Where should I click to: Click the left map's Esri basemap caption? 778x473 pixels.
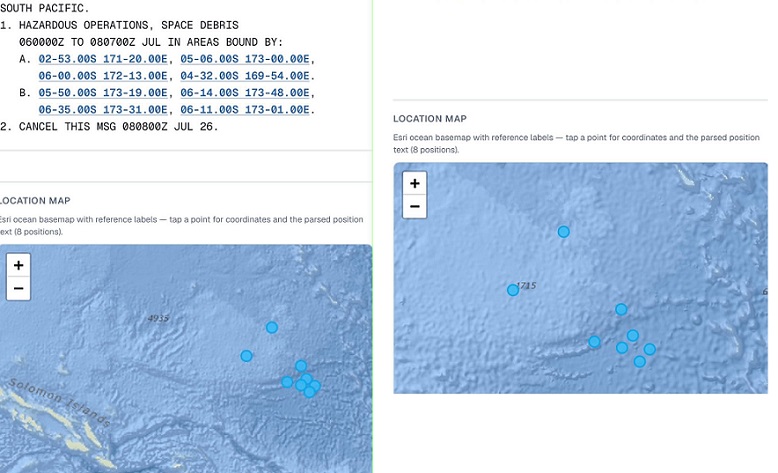(x=181, y=225)
